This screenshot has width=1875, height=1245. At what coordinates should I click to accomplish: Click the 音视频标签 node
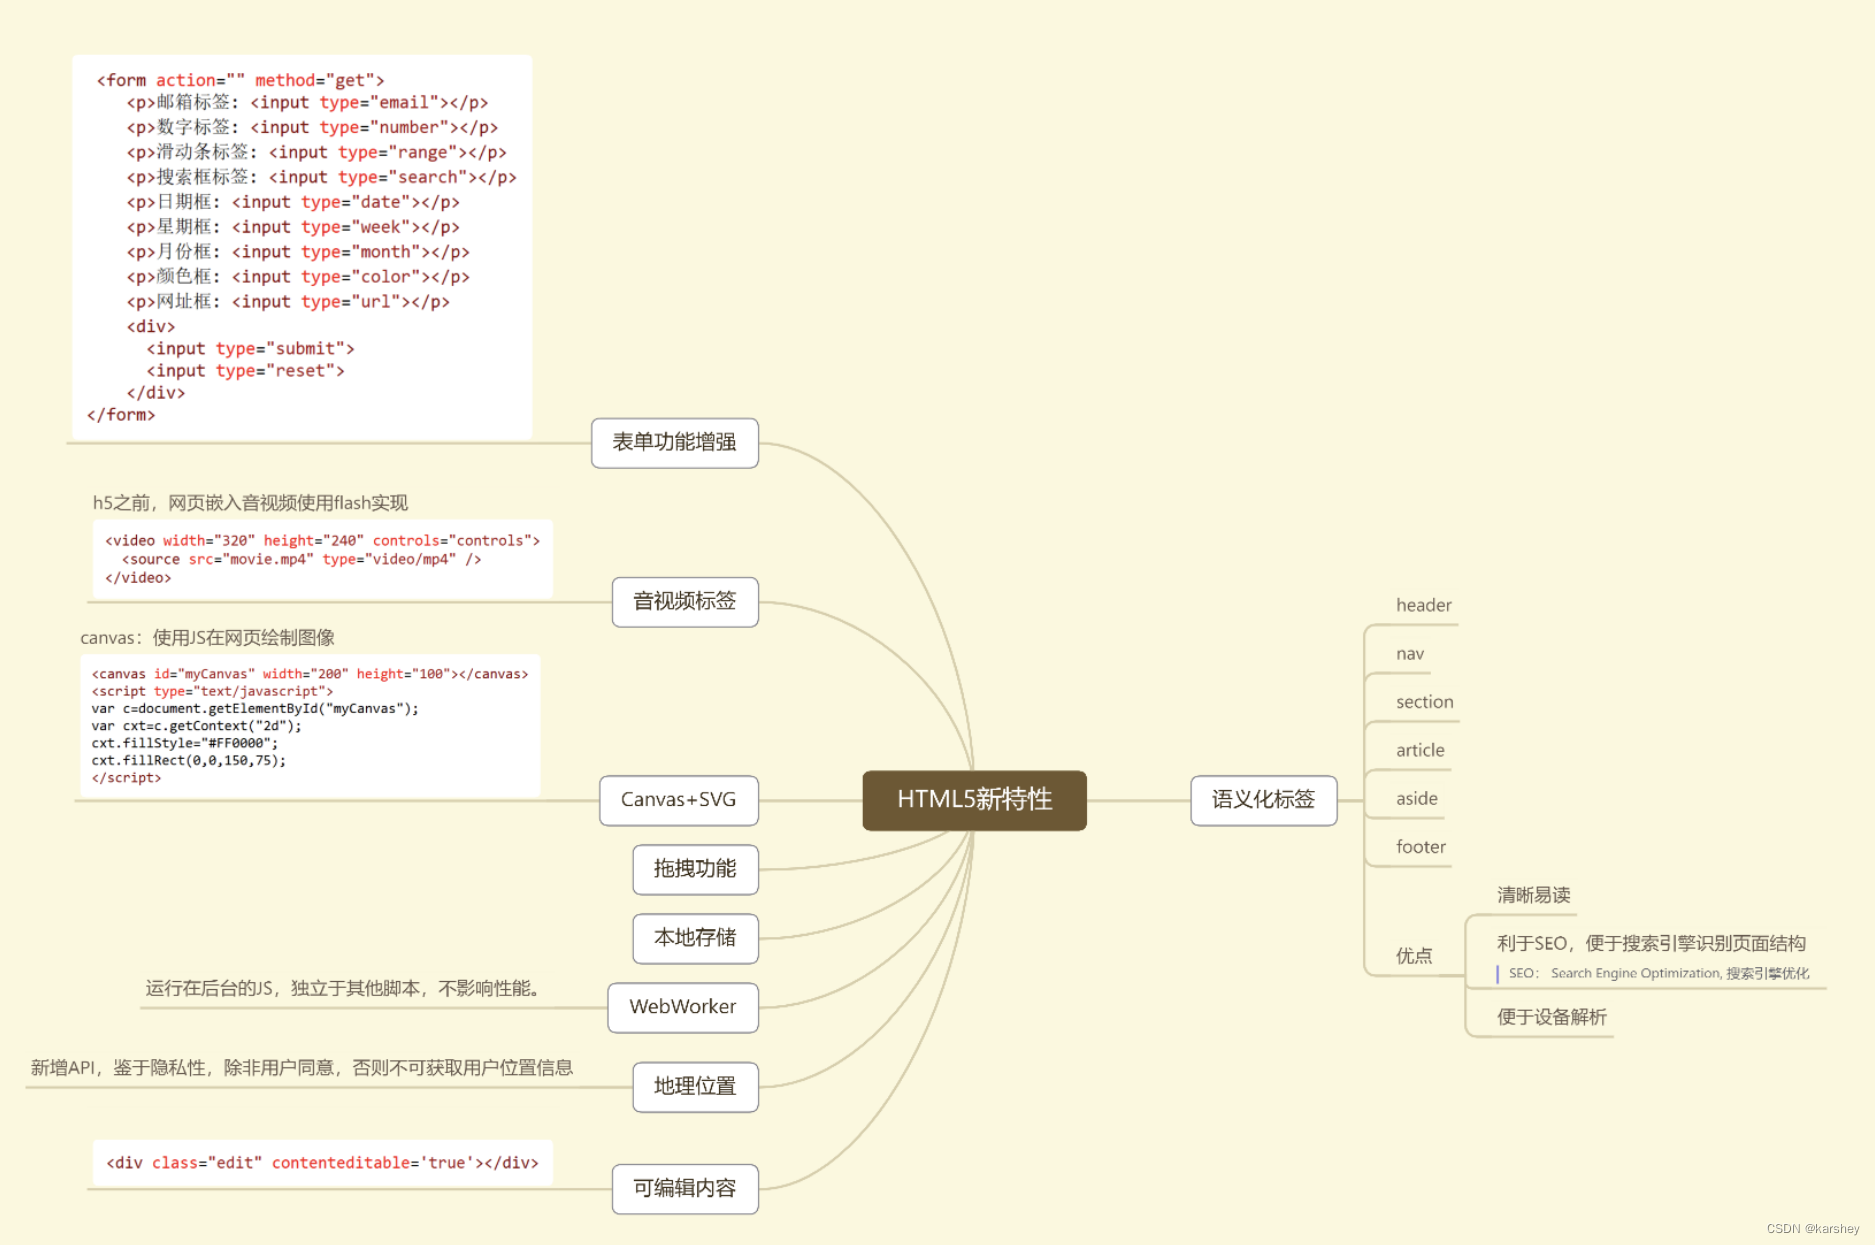tap(685, 602)
